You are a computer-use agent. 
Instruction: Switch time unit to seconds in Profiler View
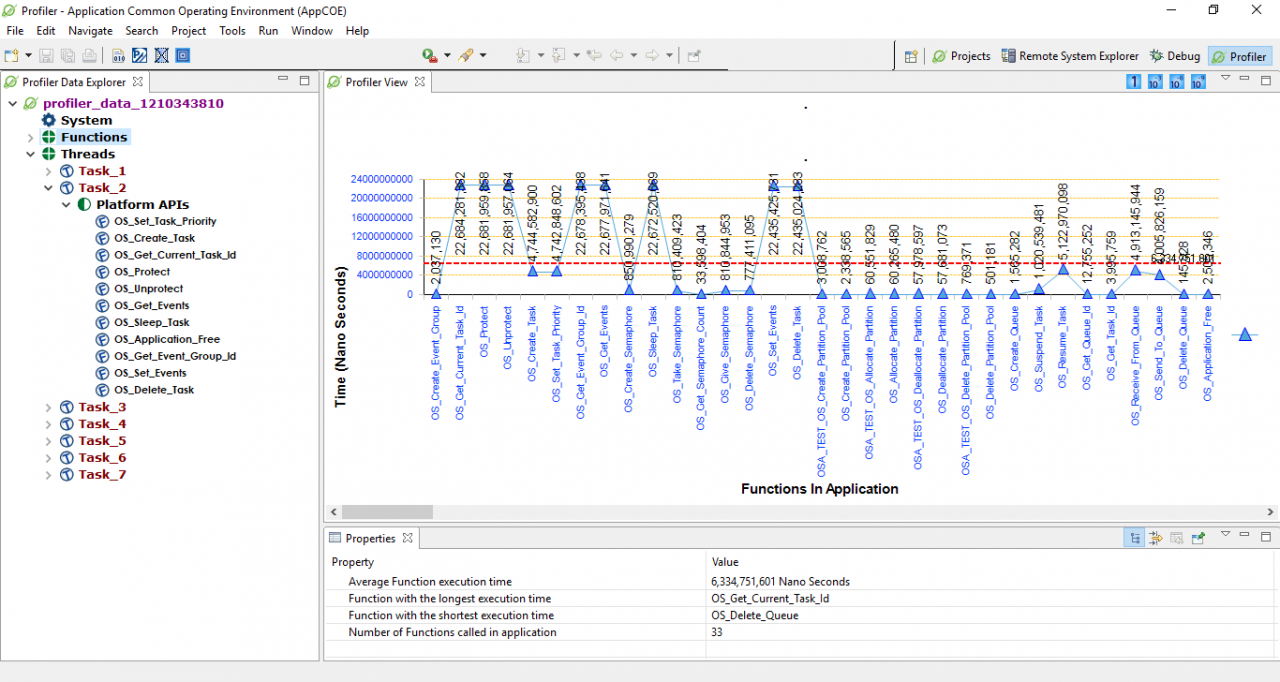(x=1133, y=81)
